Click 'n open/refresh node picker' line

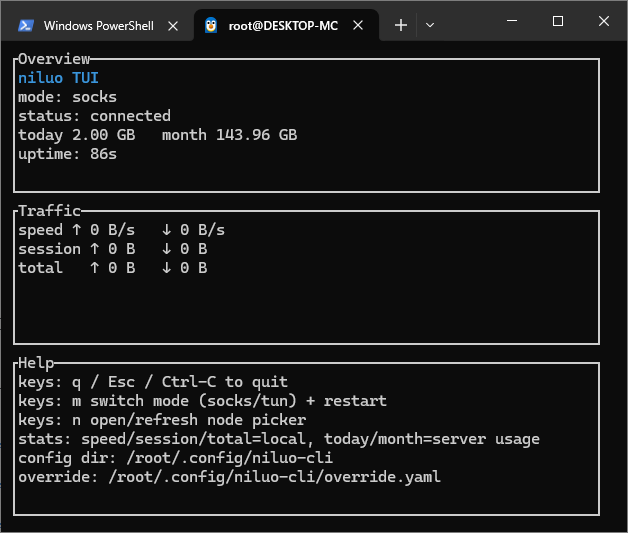tap(162, 420)
